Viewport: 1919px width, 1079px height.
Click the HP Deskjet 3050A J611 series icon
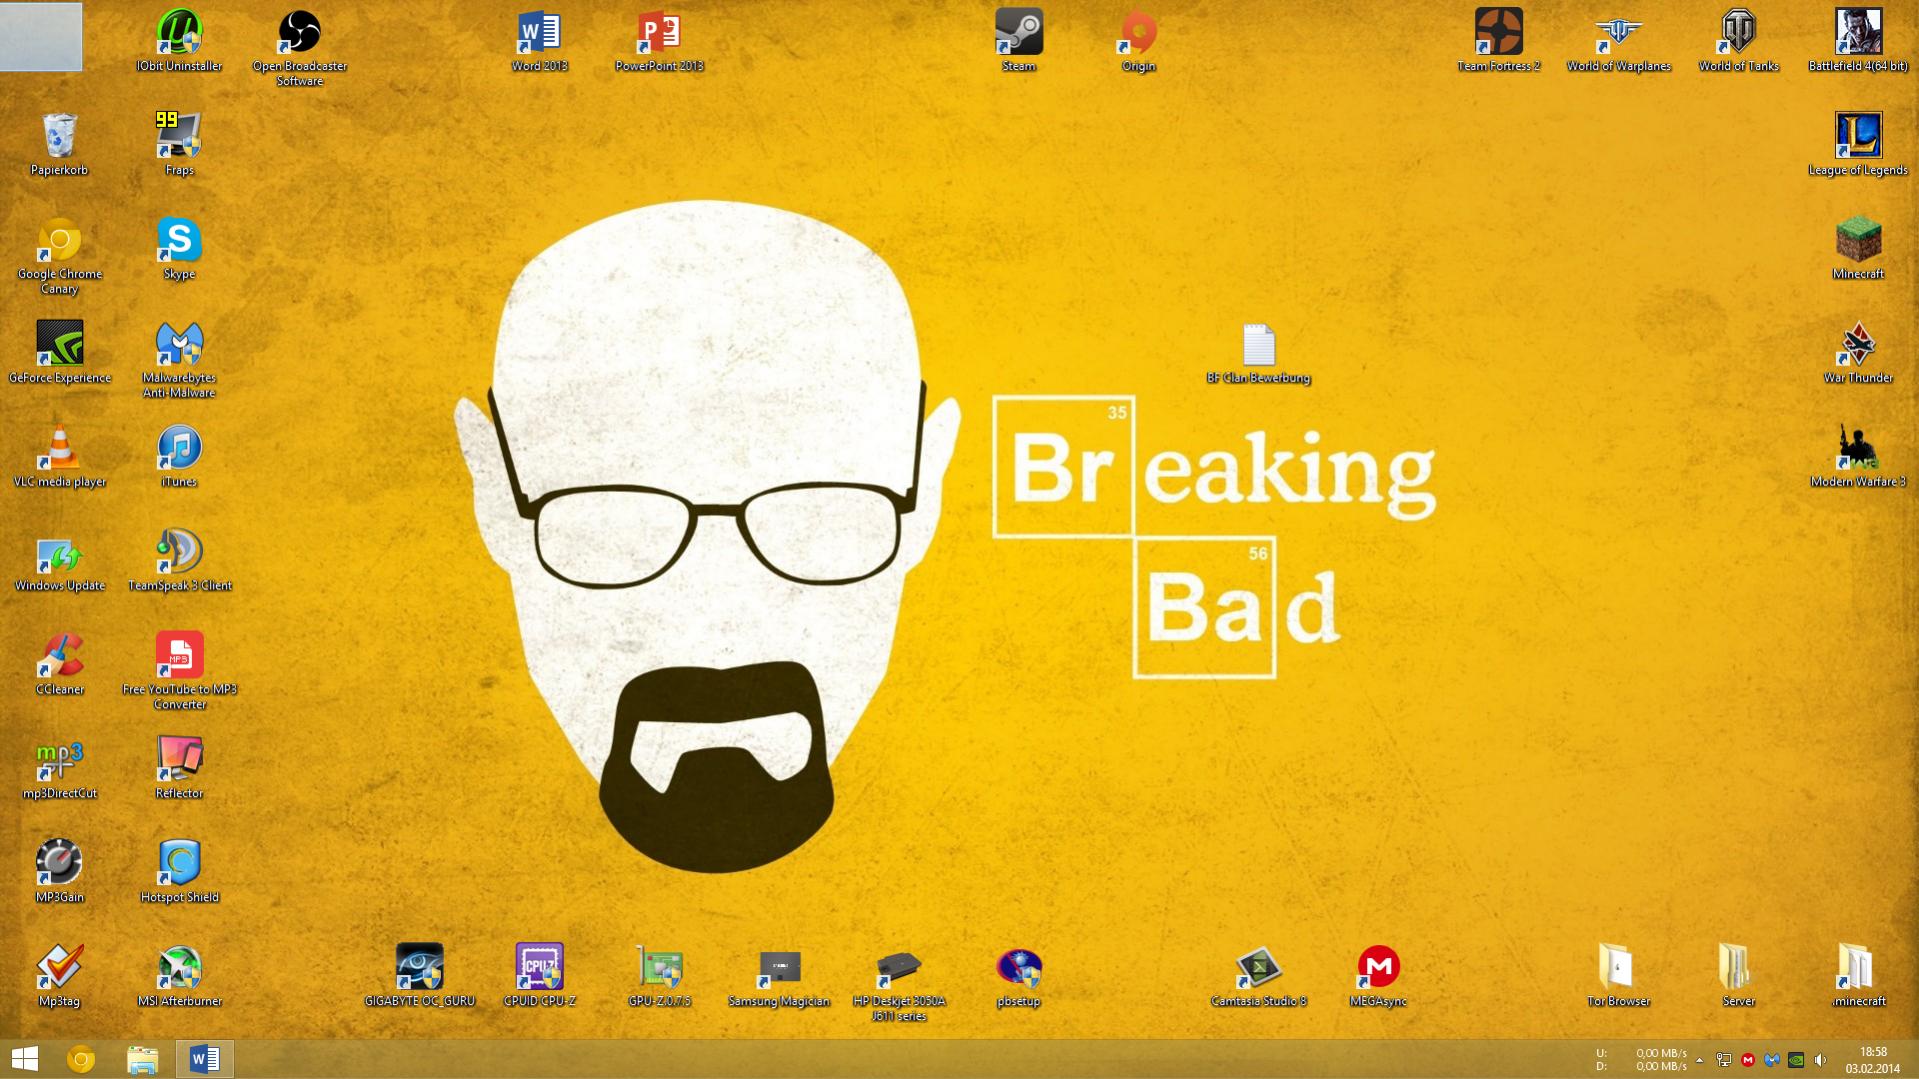898,984
